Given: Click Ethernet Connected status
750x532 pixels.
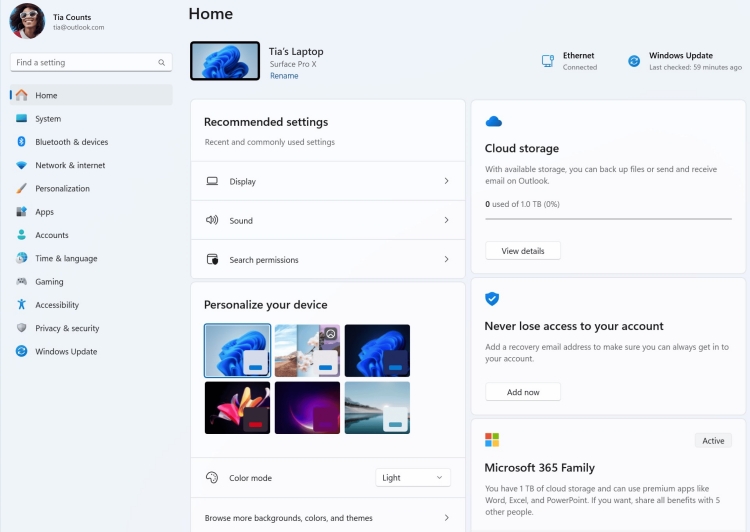Looking at the screenshot, I should (x=580, y=67).
